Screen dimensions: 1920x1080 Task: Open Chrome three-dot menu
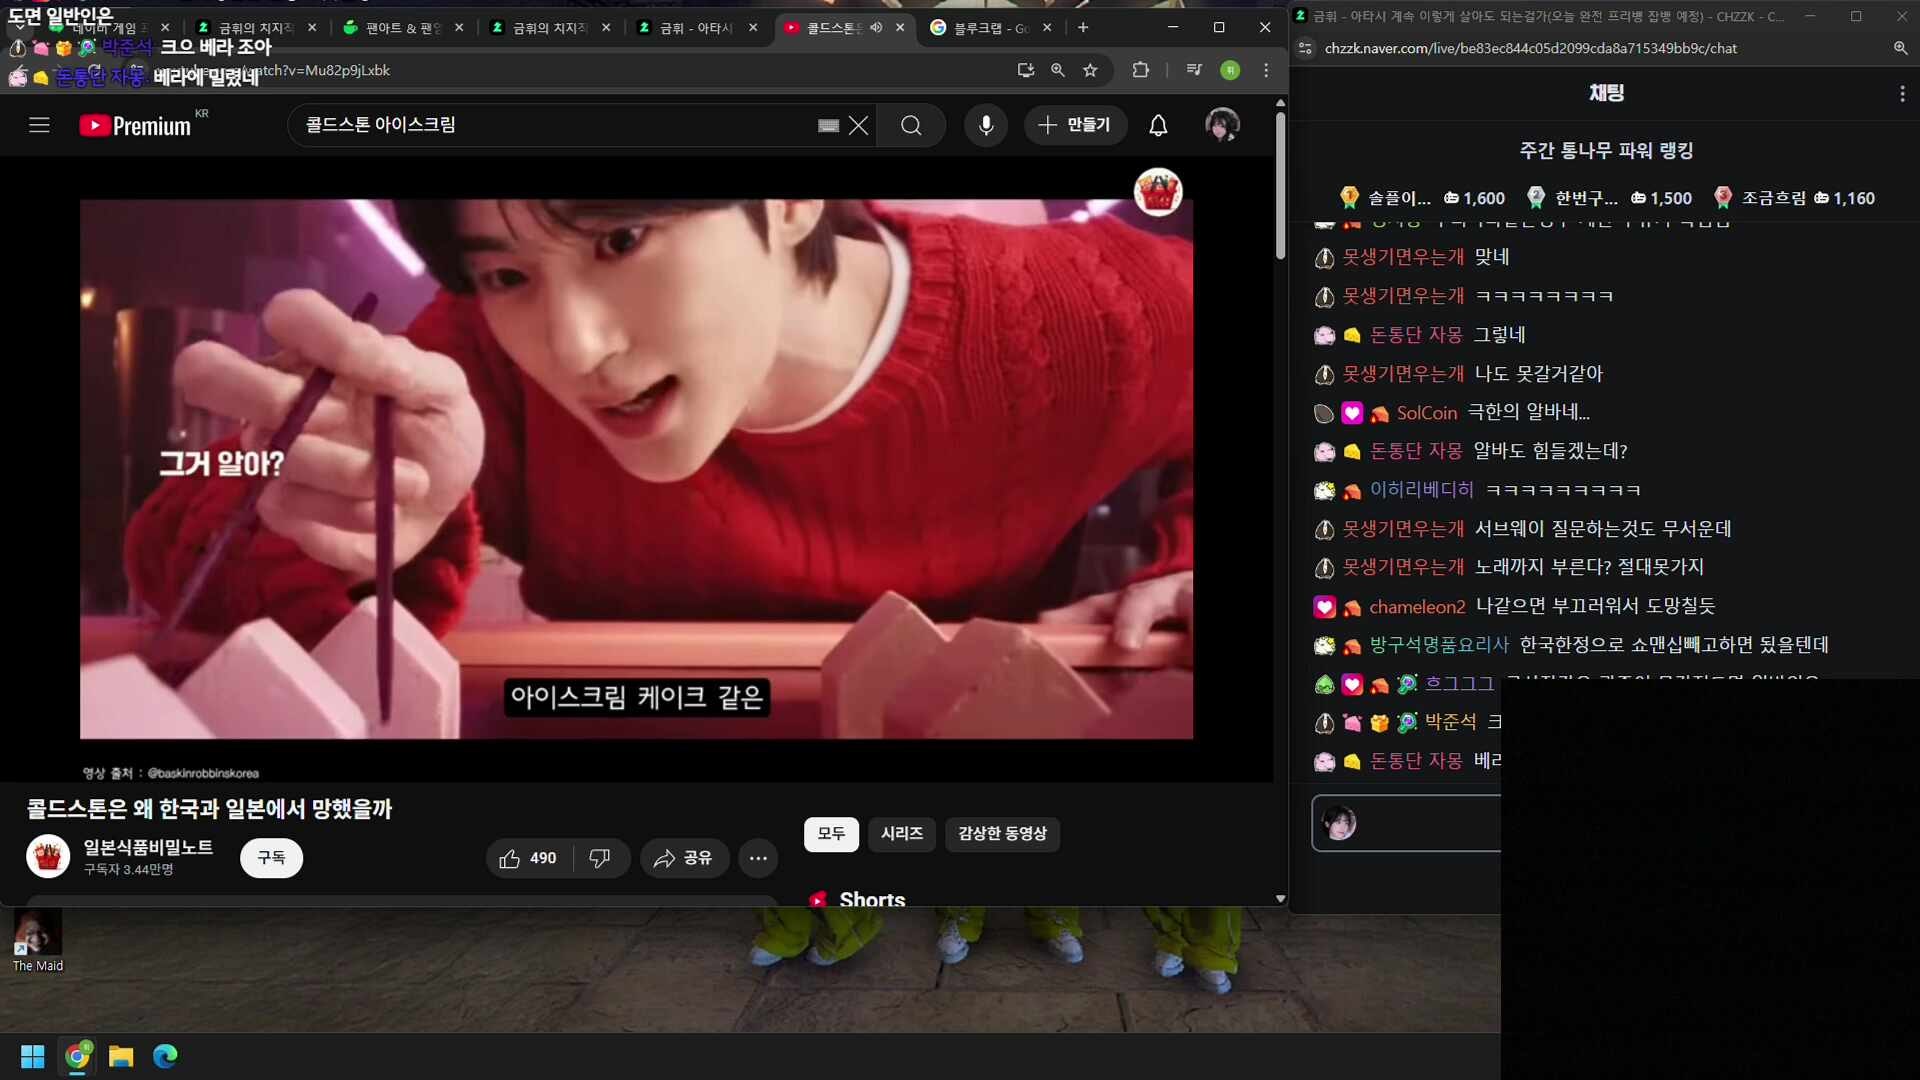[1266, 70]
